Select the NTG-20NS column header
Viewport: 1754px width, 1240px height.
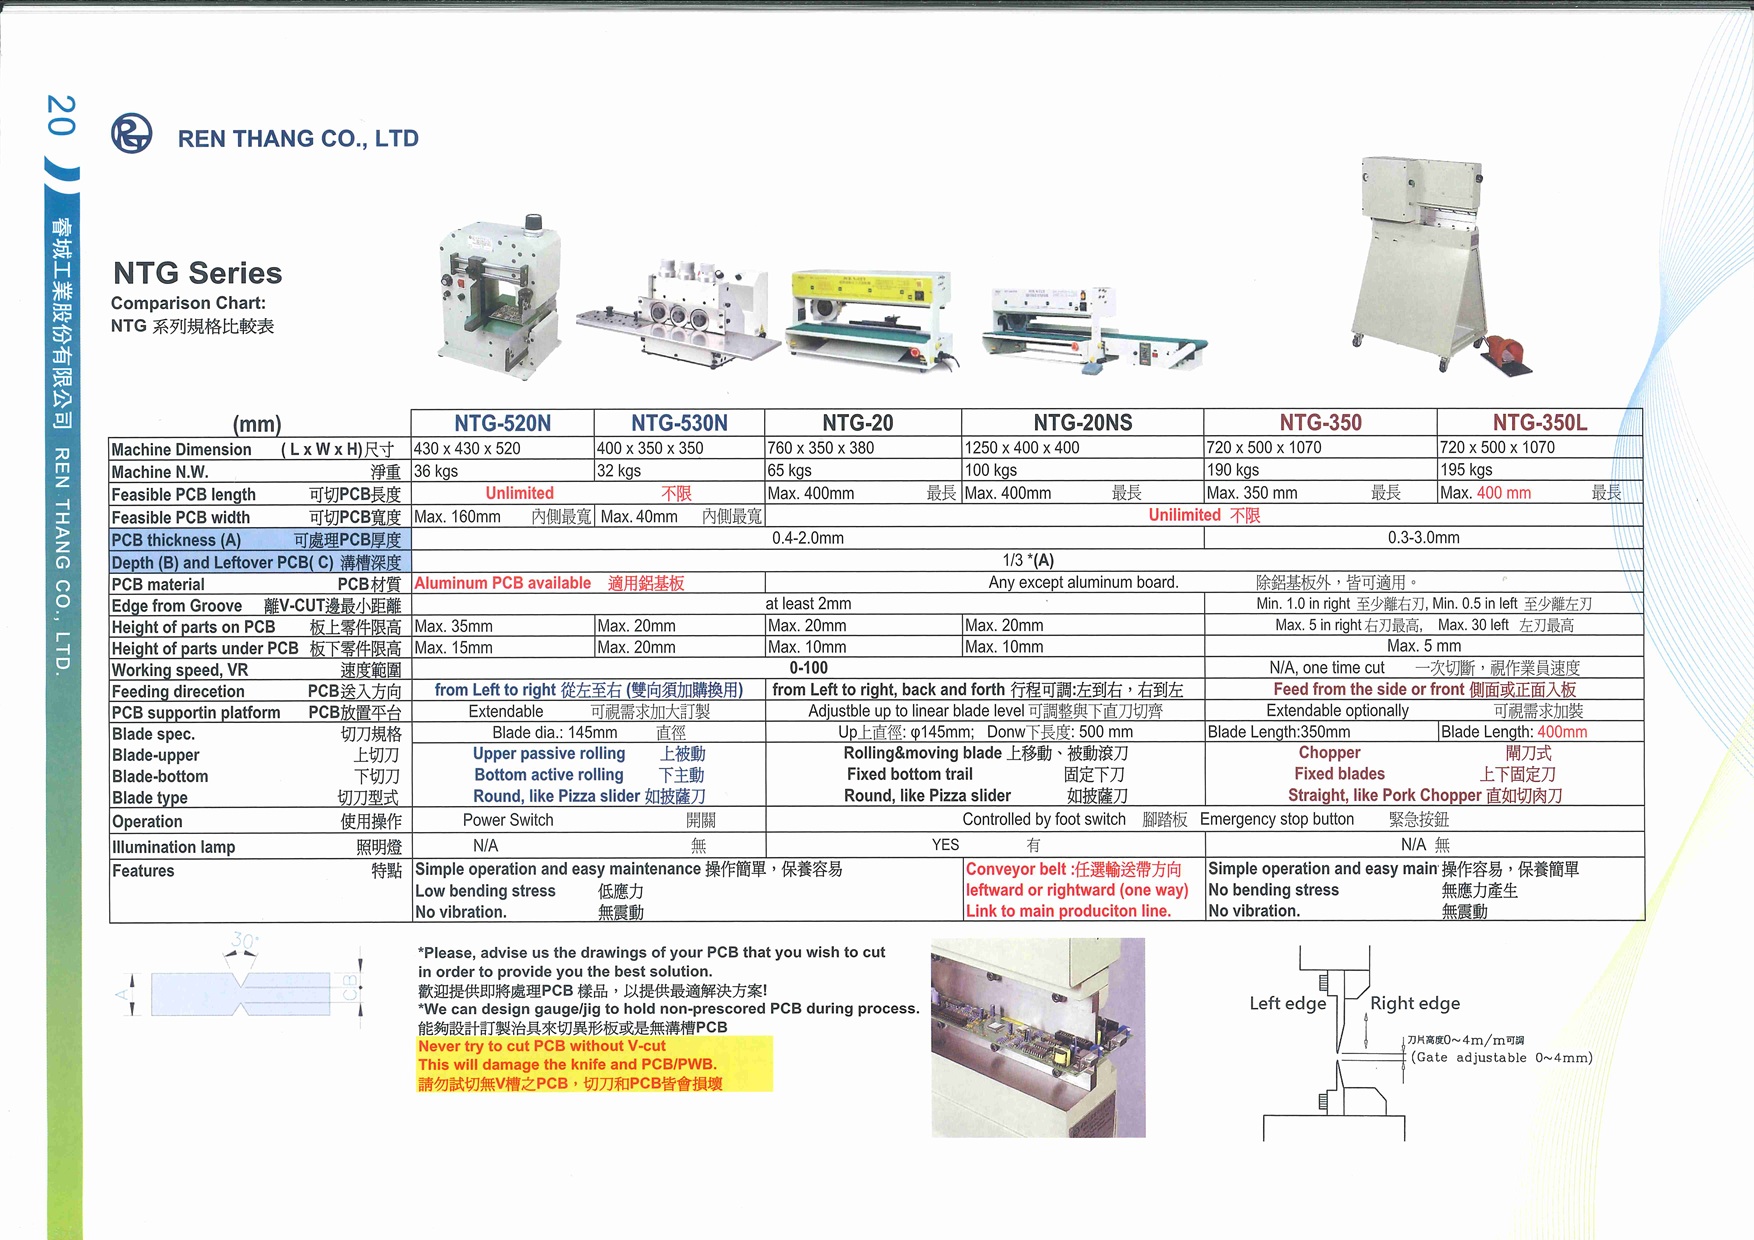[x=1083, y=423]
